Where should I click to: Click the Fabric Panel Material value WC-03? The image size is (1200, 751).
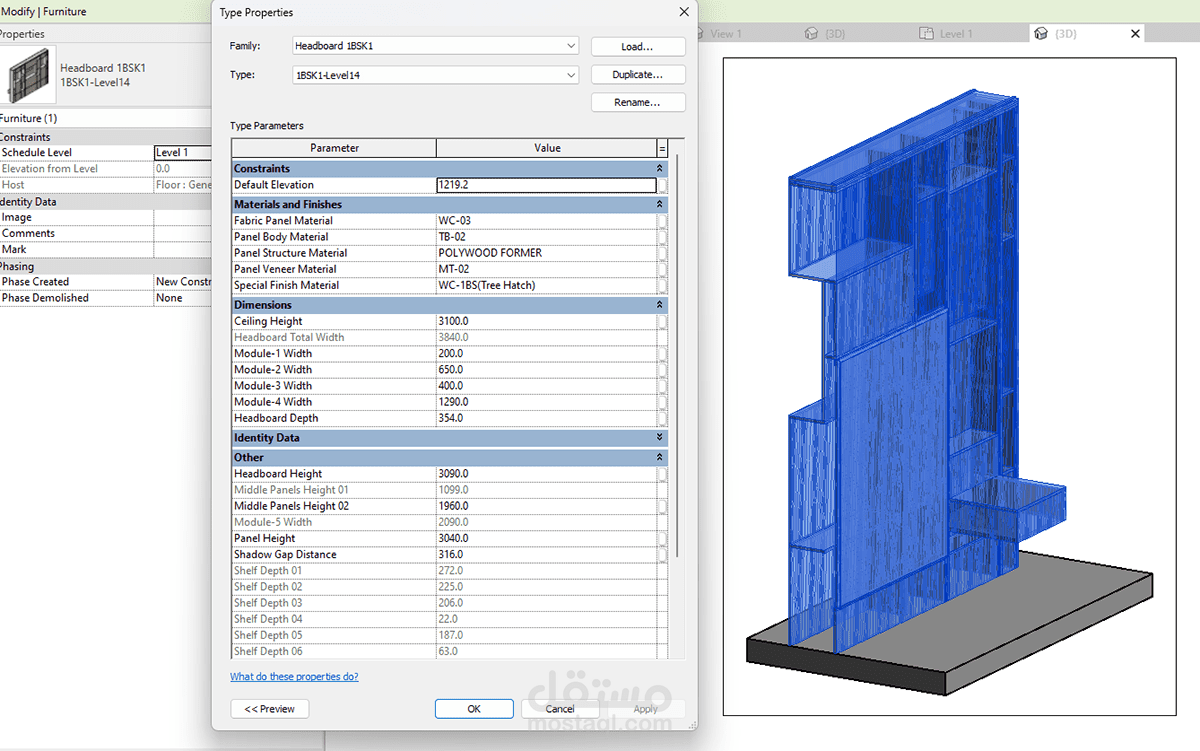point(546,221)
